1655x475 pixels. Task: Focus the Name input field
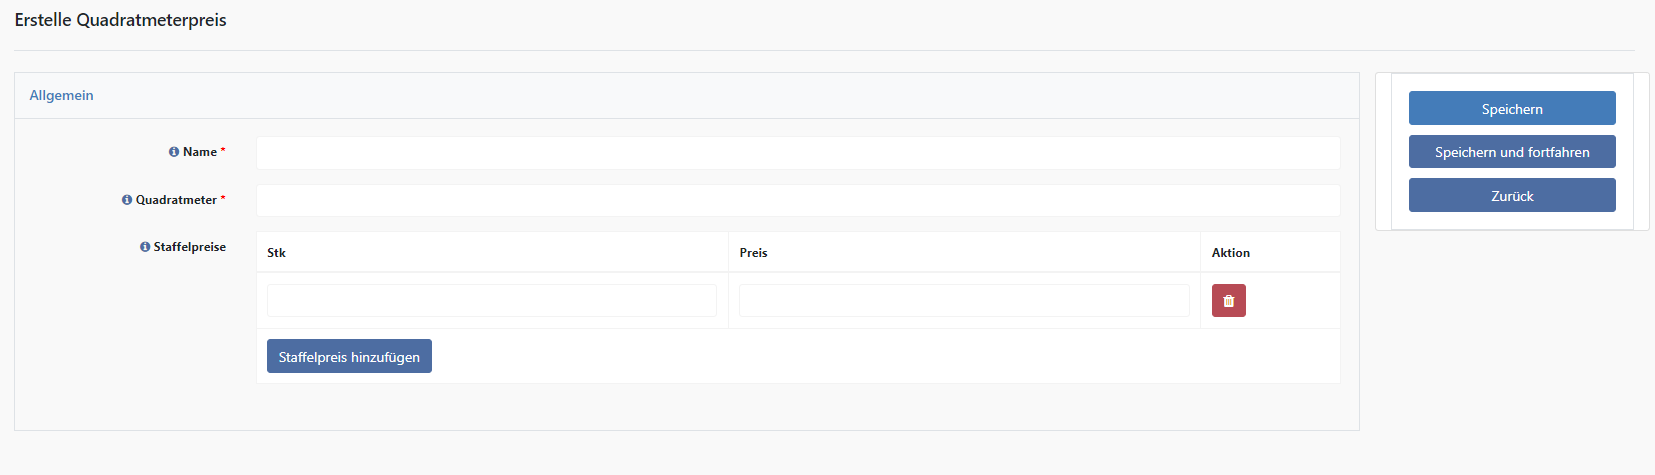(x=798, y=153)
